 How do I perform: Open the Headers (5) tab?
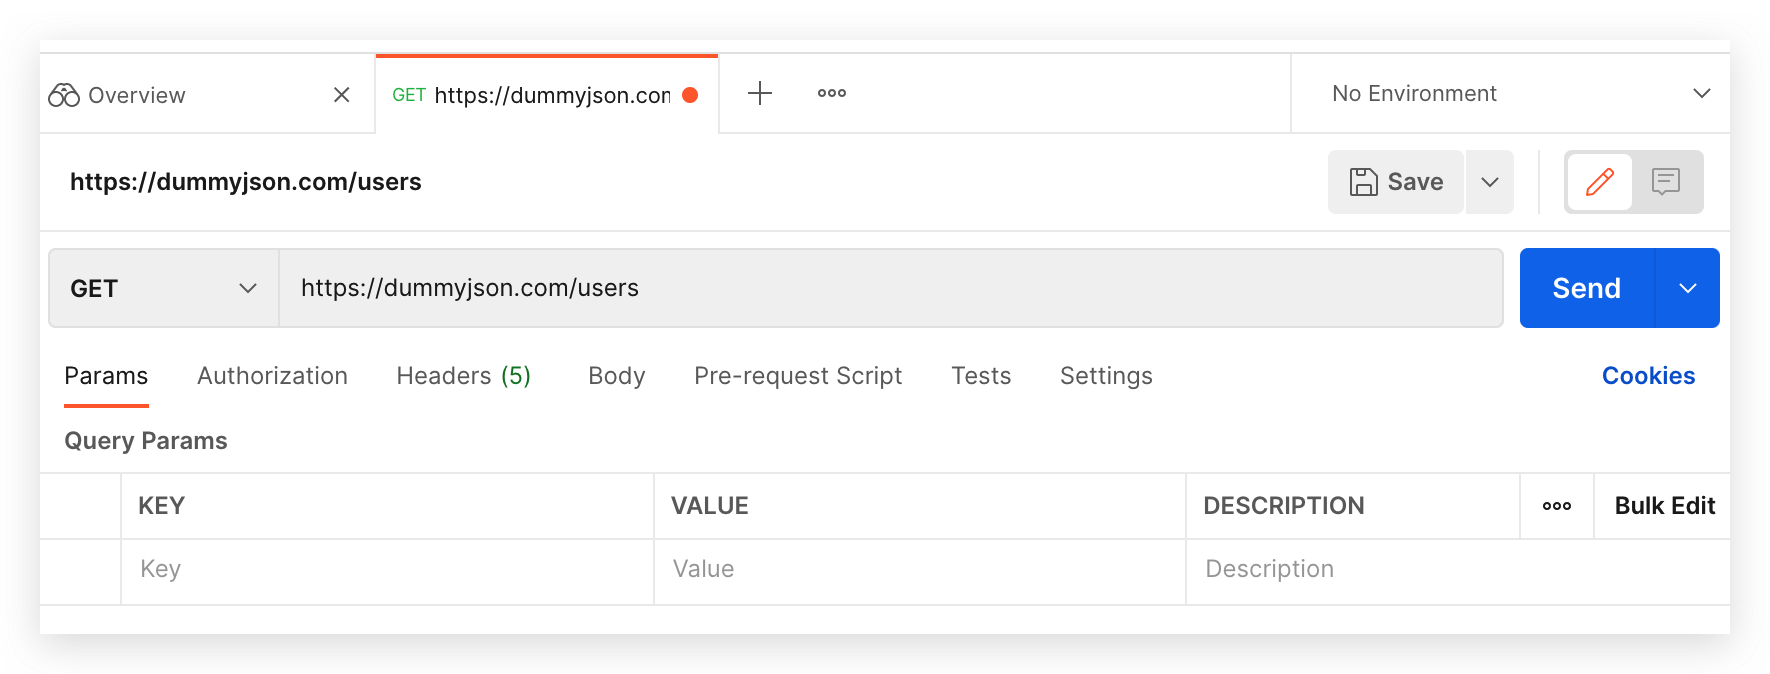coord(463,376)
